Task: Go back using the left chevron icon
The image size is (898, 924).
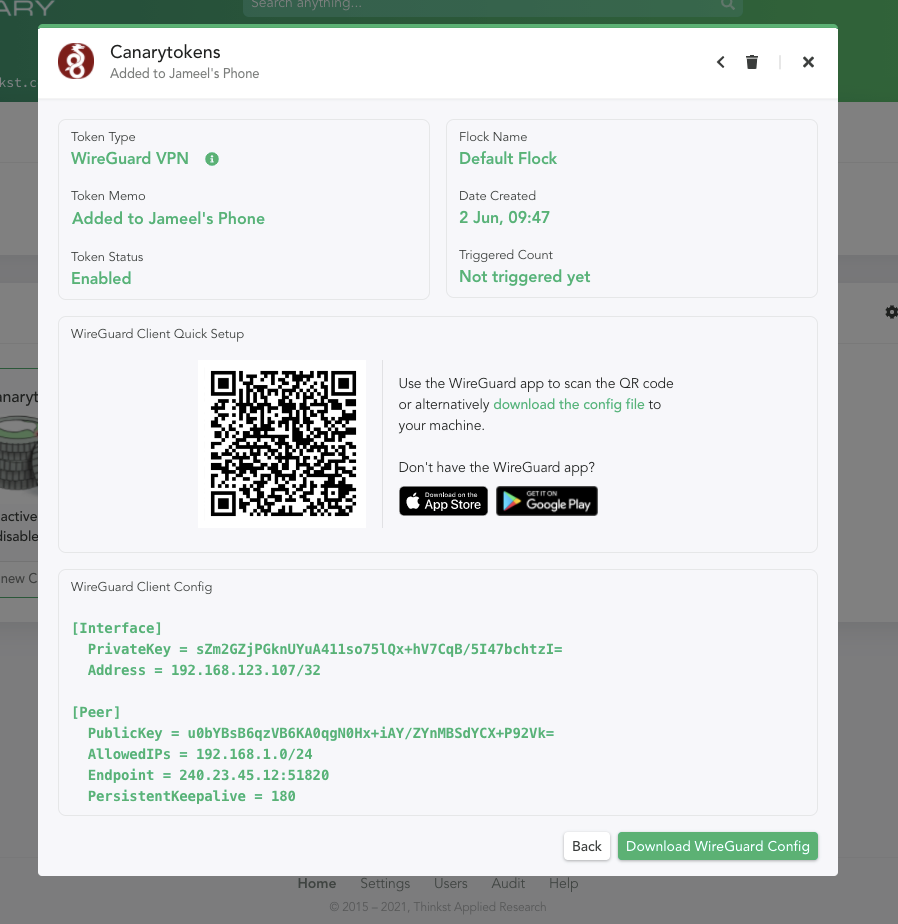Action: [721, 62]
